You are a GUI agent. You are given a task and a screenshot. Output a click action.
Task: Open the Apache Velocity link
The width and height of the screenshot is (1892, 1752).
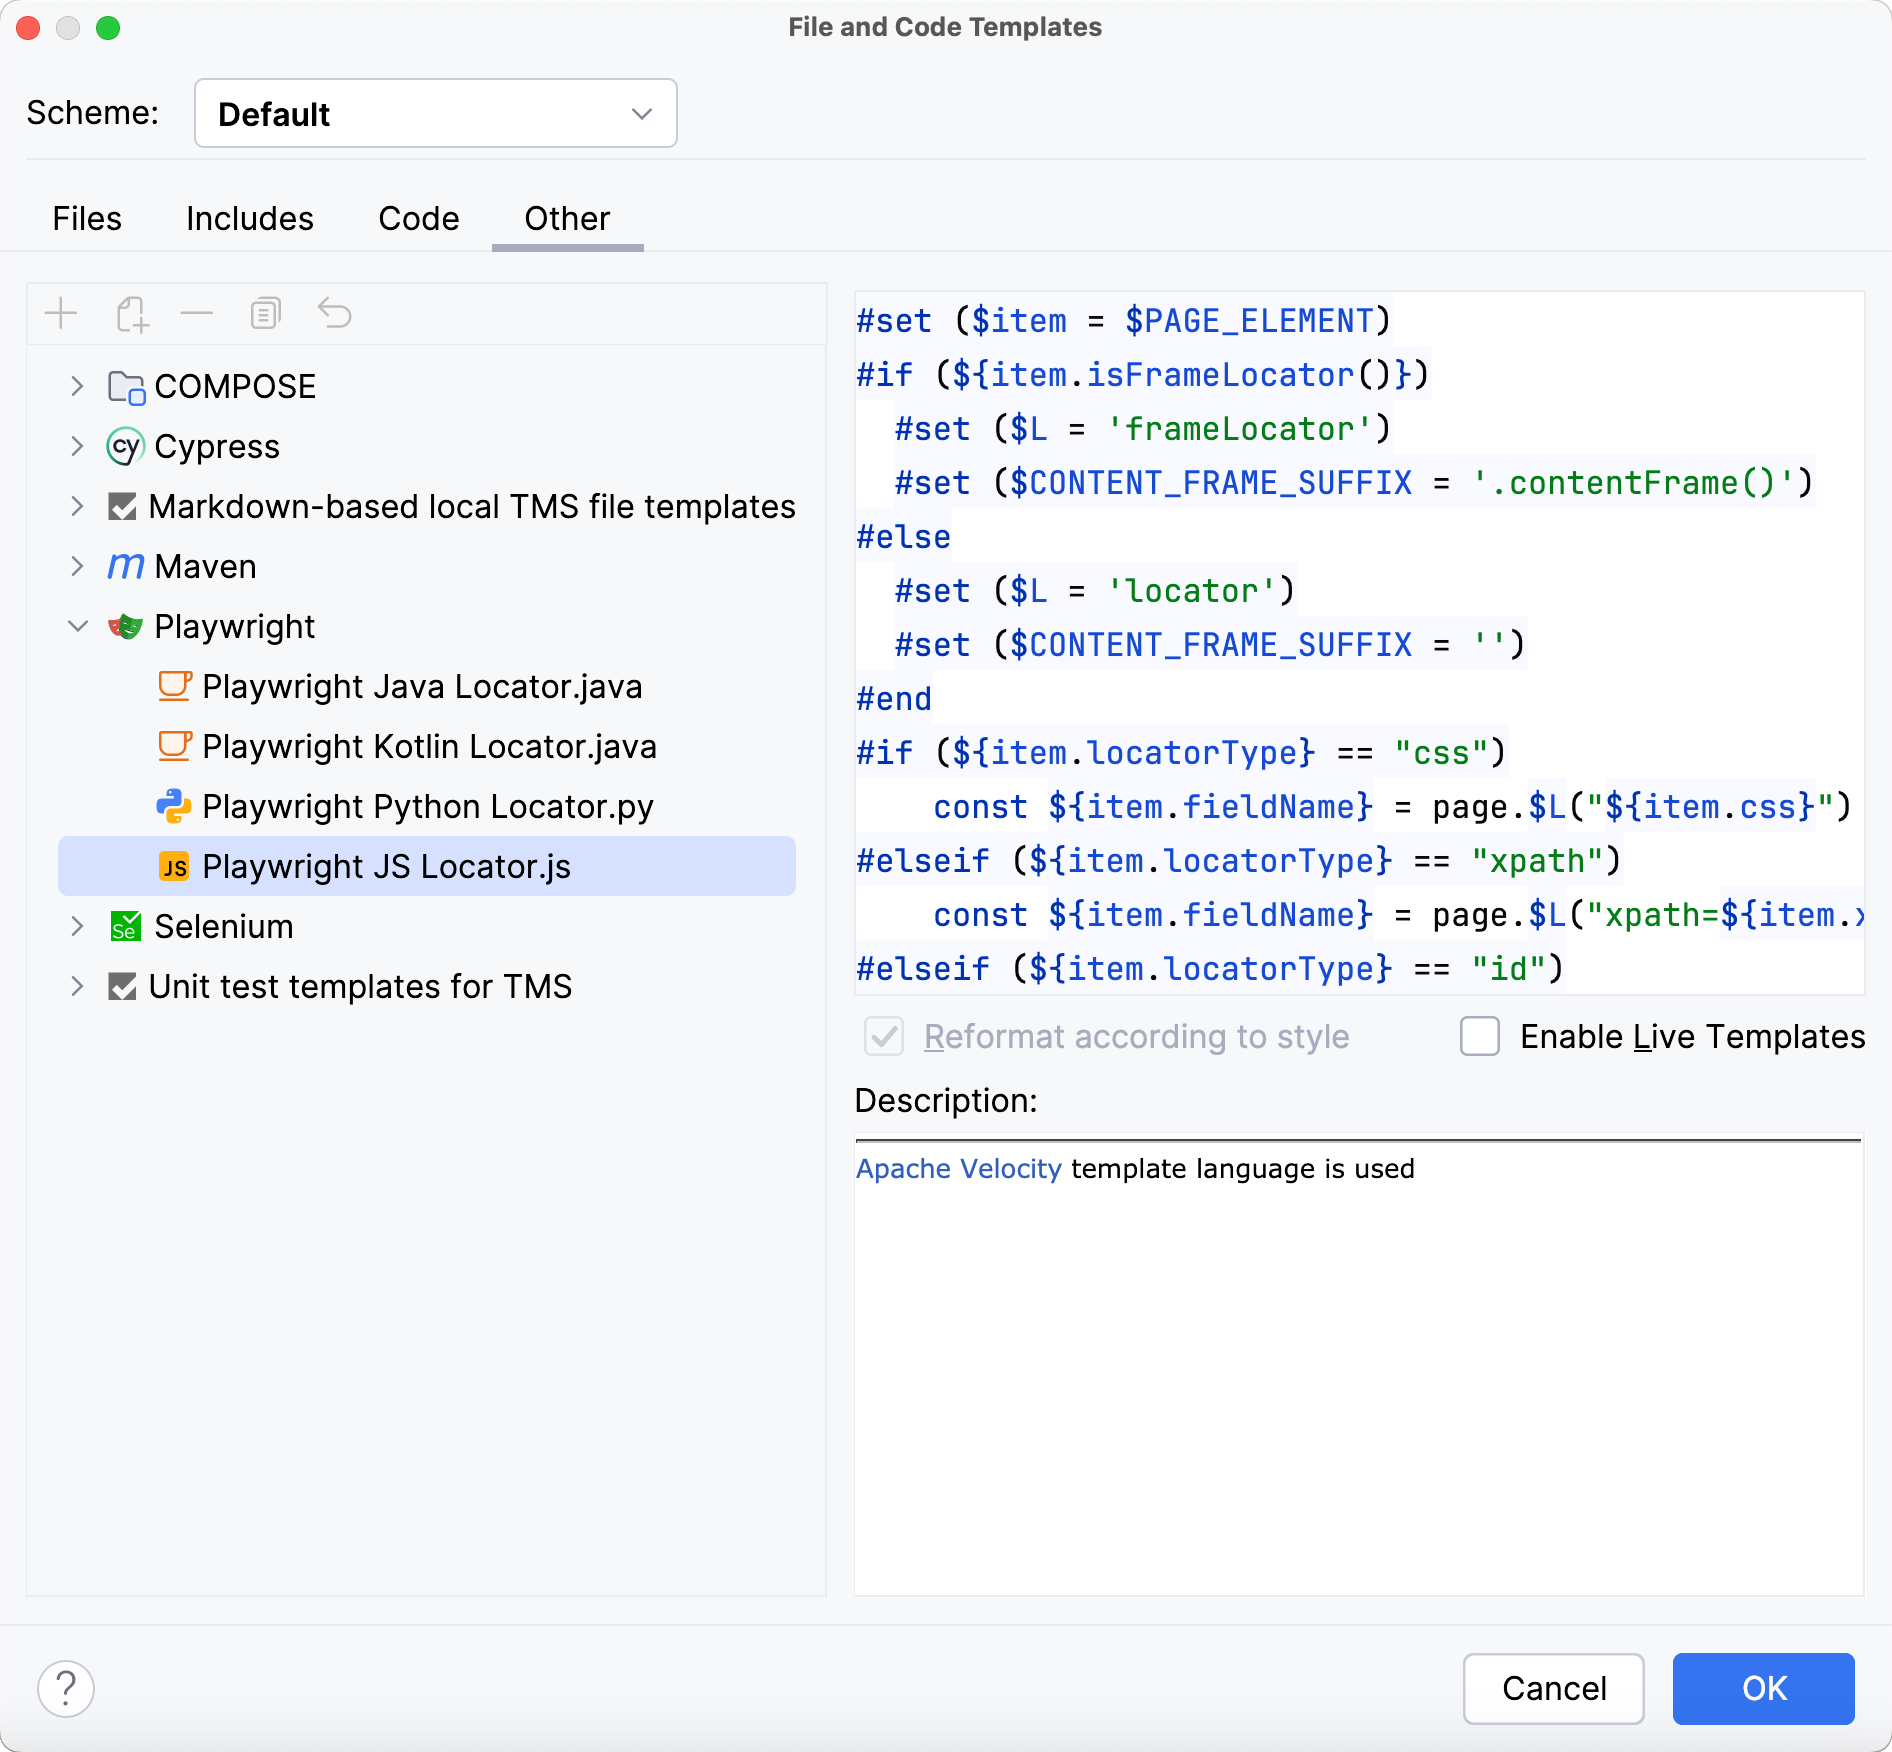tap(958, 1168)
